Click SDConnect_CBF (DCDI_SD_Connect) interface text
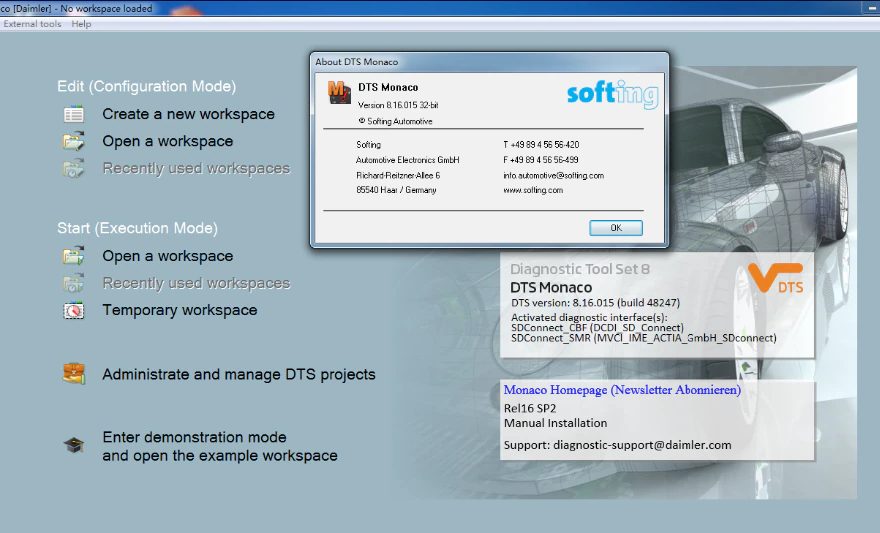Viewport: 880px width, 533px height. click(x=597, y=328)
